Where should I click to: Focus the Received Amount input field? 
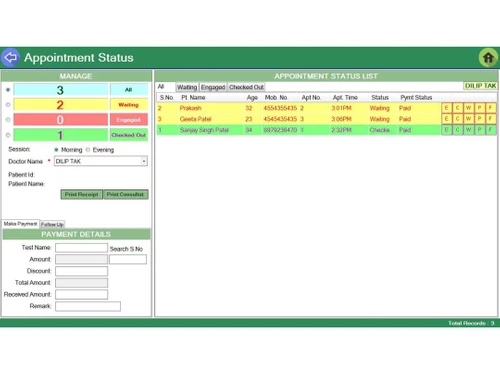[81, 294]
